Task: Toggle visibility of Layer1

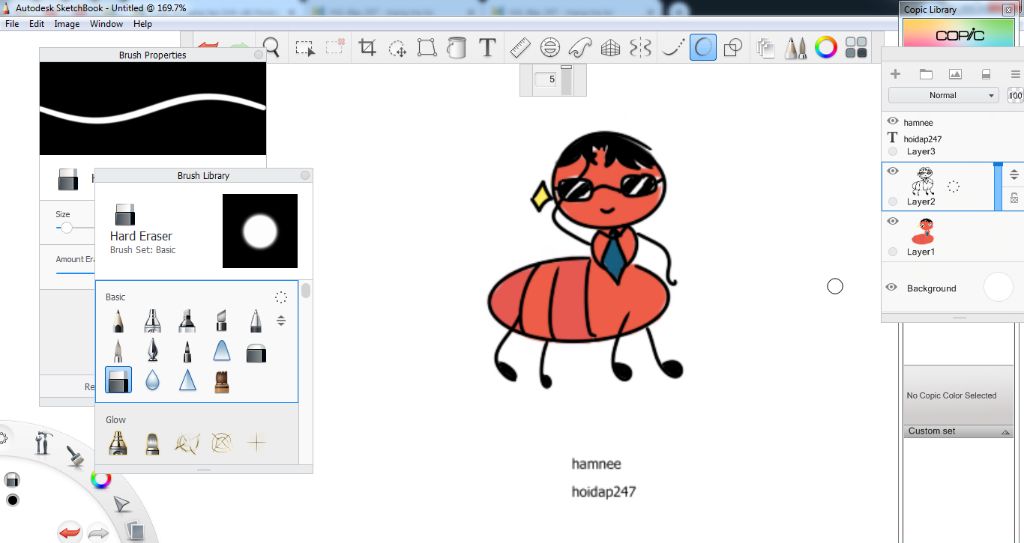Action: click(x=893, y=222)
